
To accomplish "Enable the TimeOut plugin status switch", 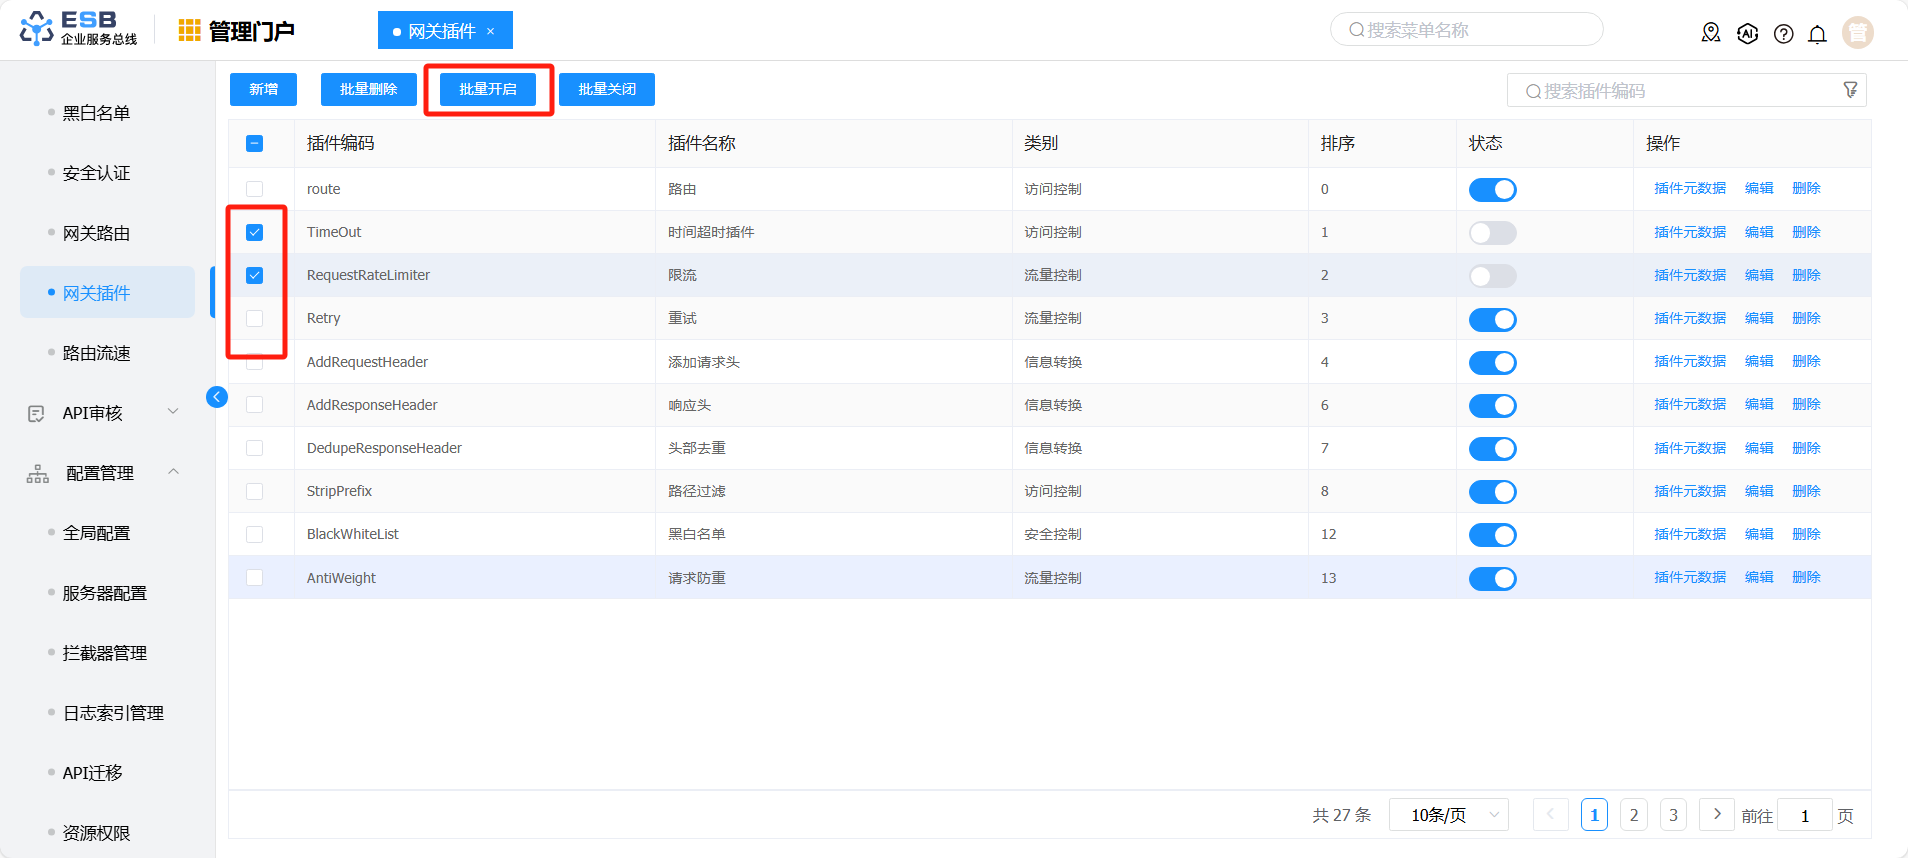I will pos(1492,233).
